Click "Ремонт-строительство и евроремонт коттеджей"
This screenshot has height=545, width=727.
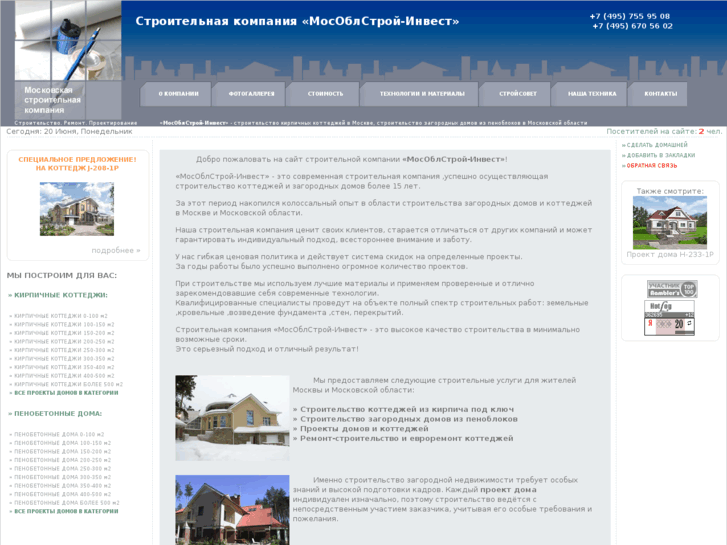pyautogui.click(x=406, y=439)
